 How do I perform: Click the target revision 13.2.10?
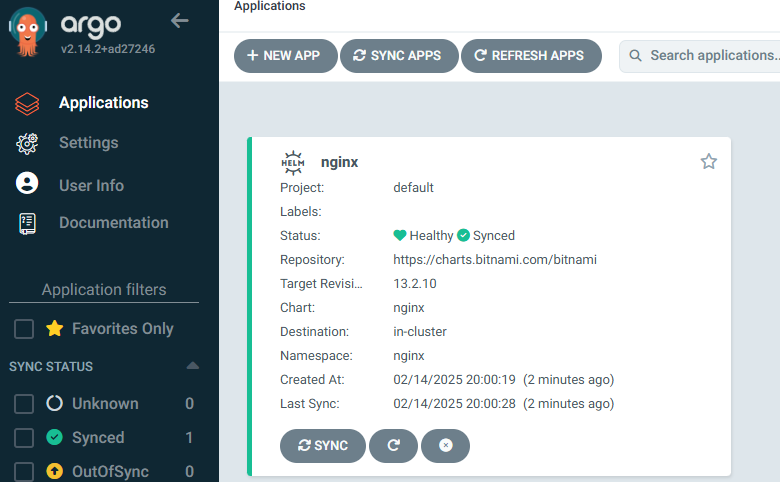415,284
